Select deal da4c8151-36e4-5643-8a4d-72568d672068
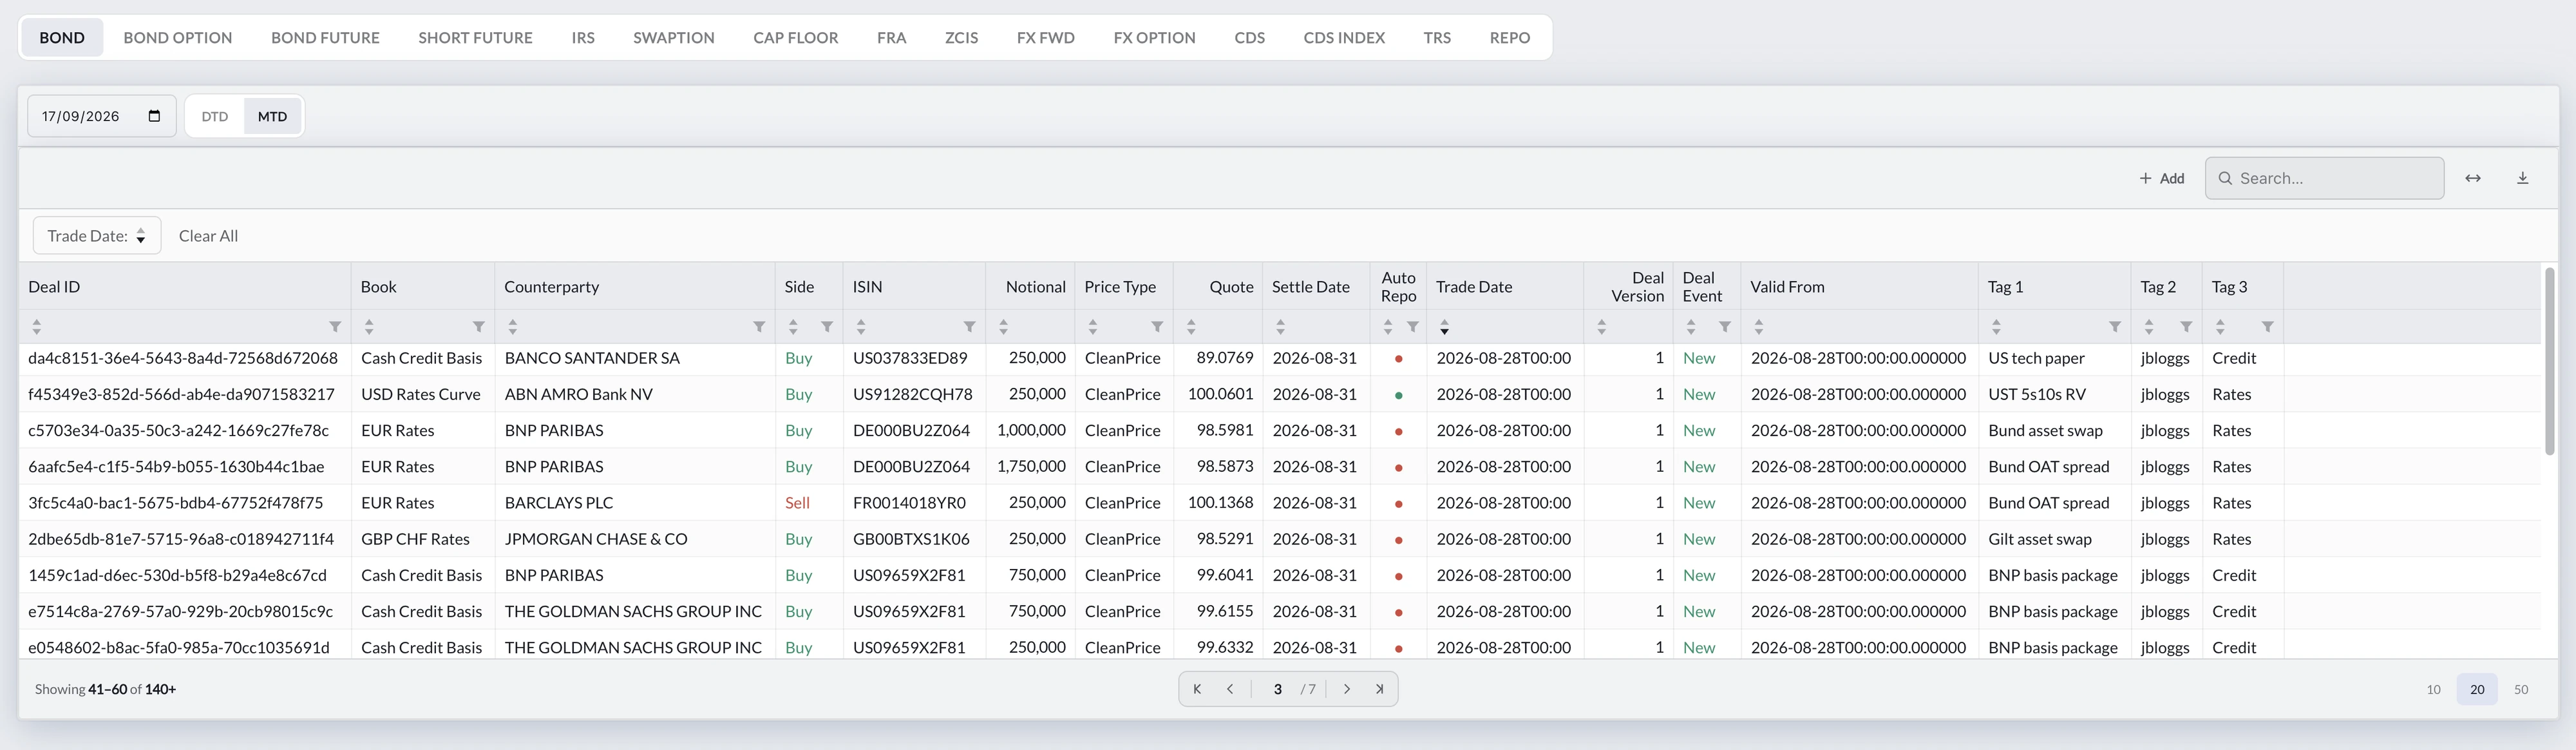Viewport: 2576px width, 750px height. (183, 358)
